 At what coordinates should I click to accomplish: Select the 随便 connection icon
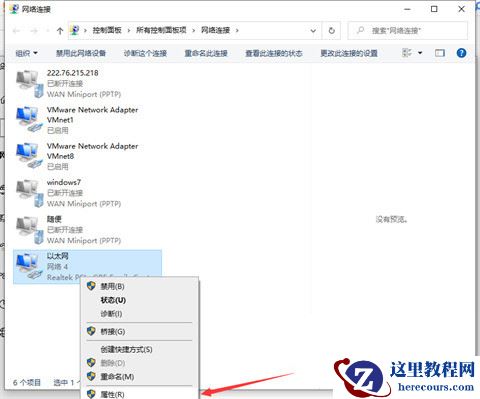(x=29, y=230)
